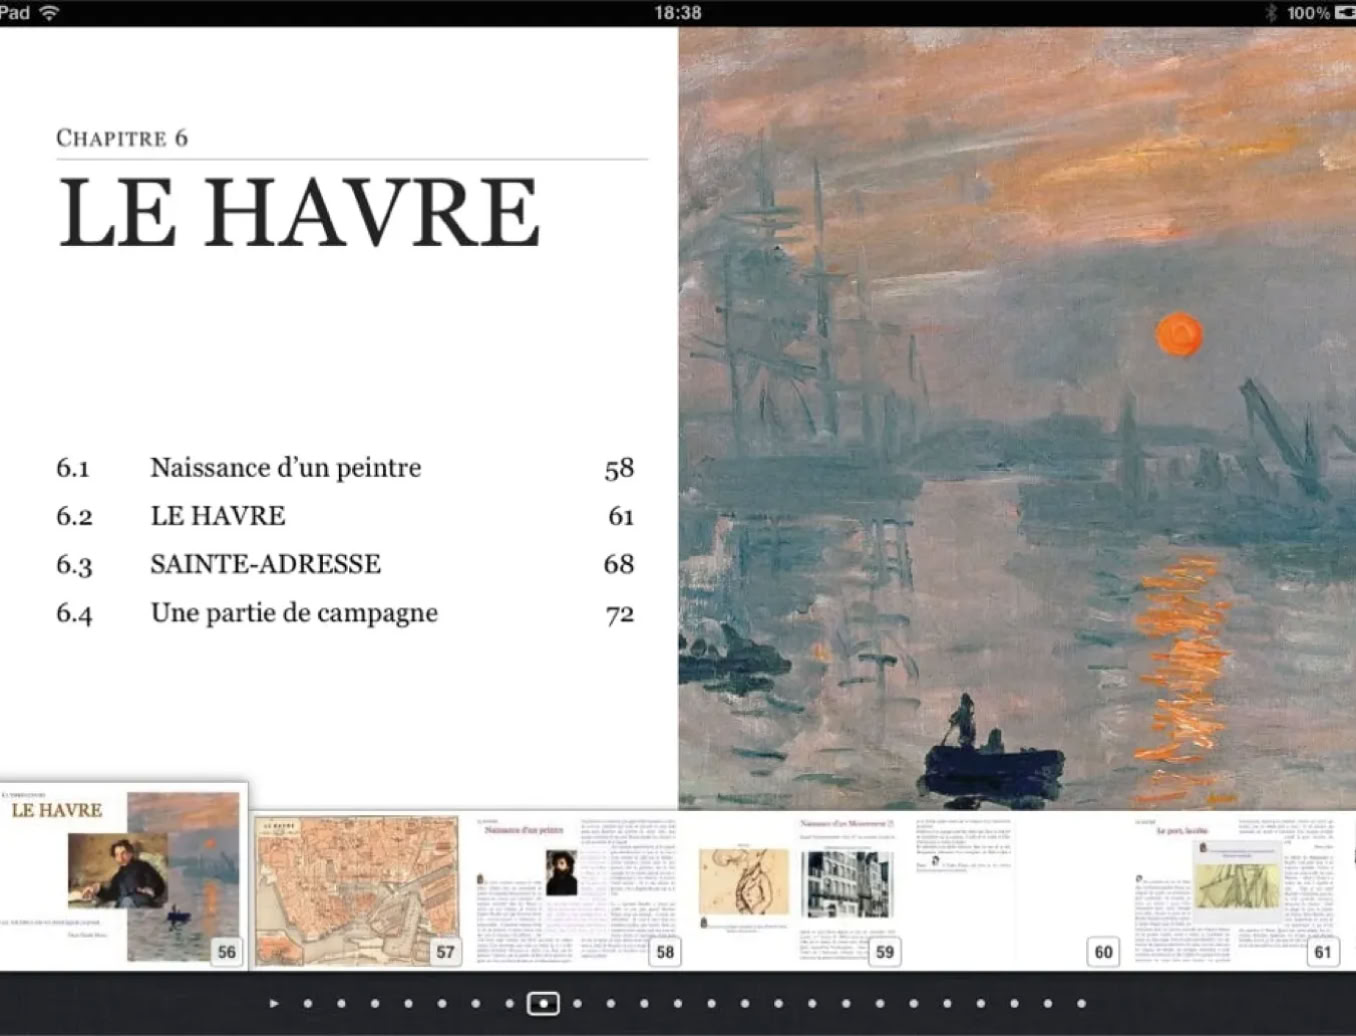Open the page 57 map thumbnail
This screenshot has width=1356, height=1036.
pos(356,890)
